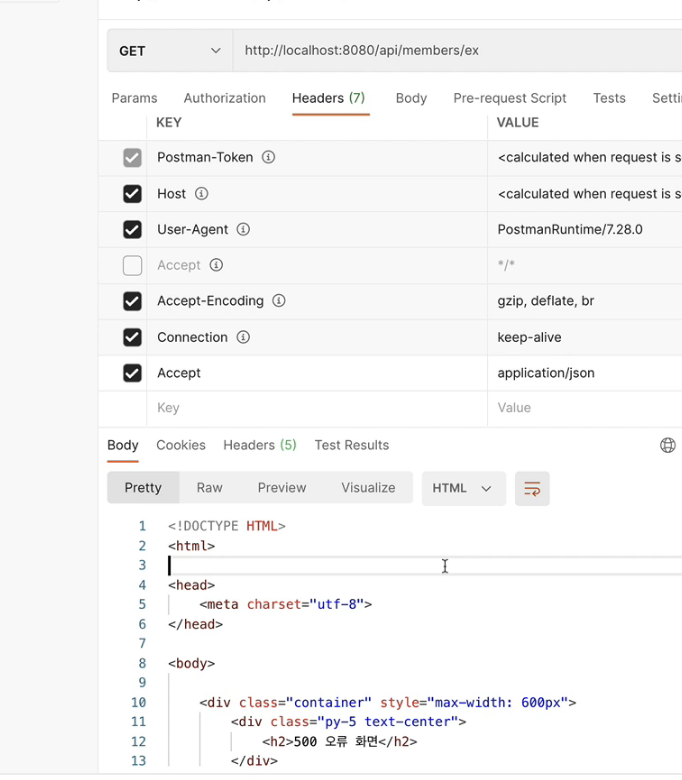Go to Pre-request Script tab
Image resolution: width=682 pixels, height=780 pixels.
coord(509,98)
